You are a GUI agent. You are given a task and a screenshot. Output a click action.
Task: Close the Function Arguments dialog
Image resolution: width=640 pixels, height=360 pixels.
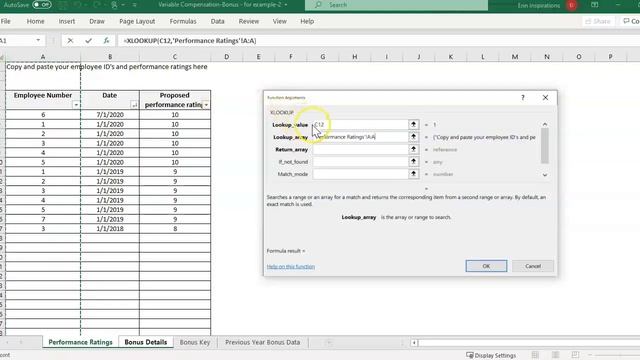pyautogui.click(x=545, y=98)
